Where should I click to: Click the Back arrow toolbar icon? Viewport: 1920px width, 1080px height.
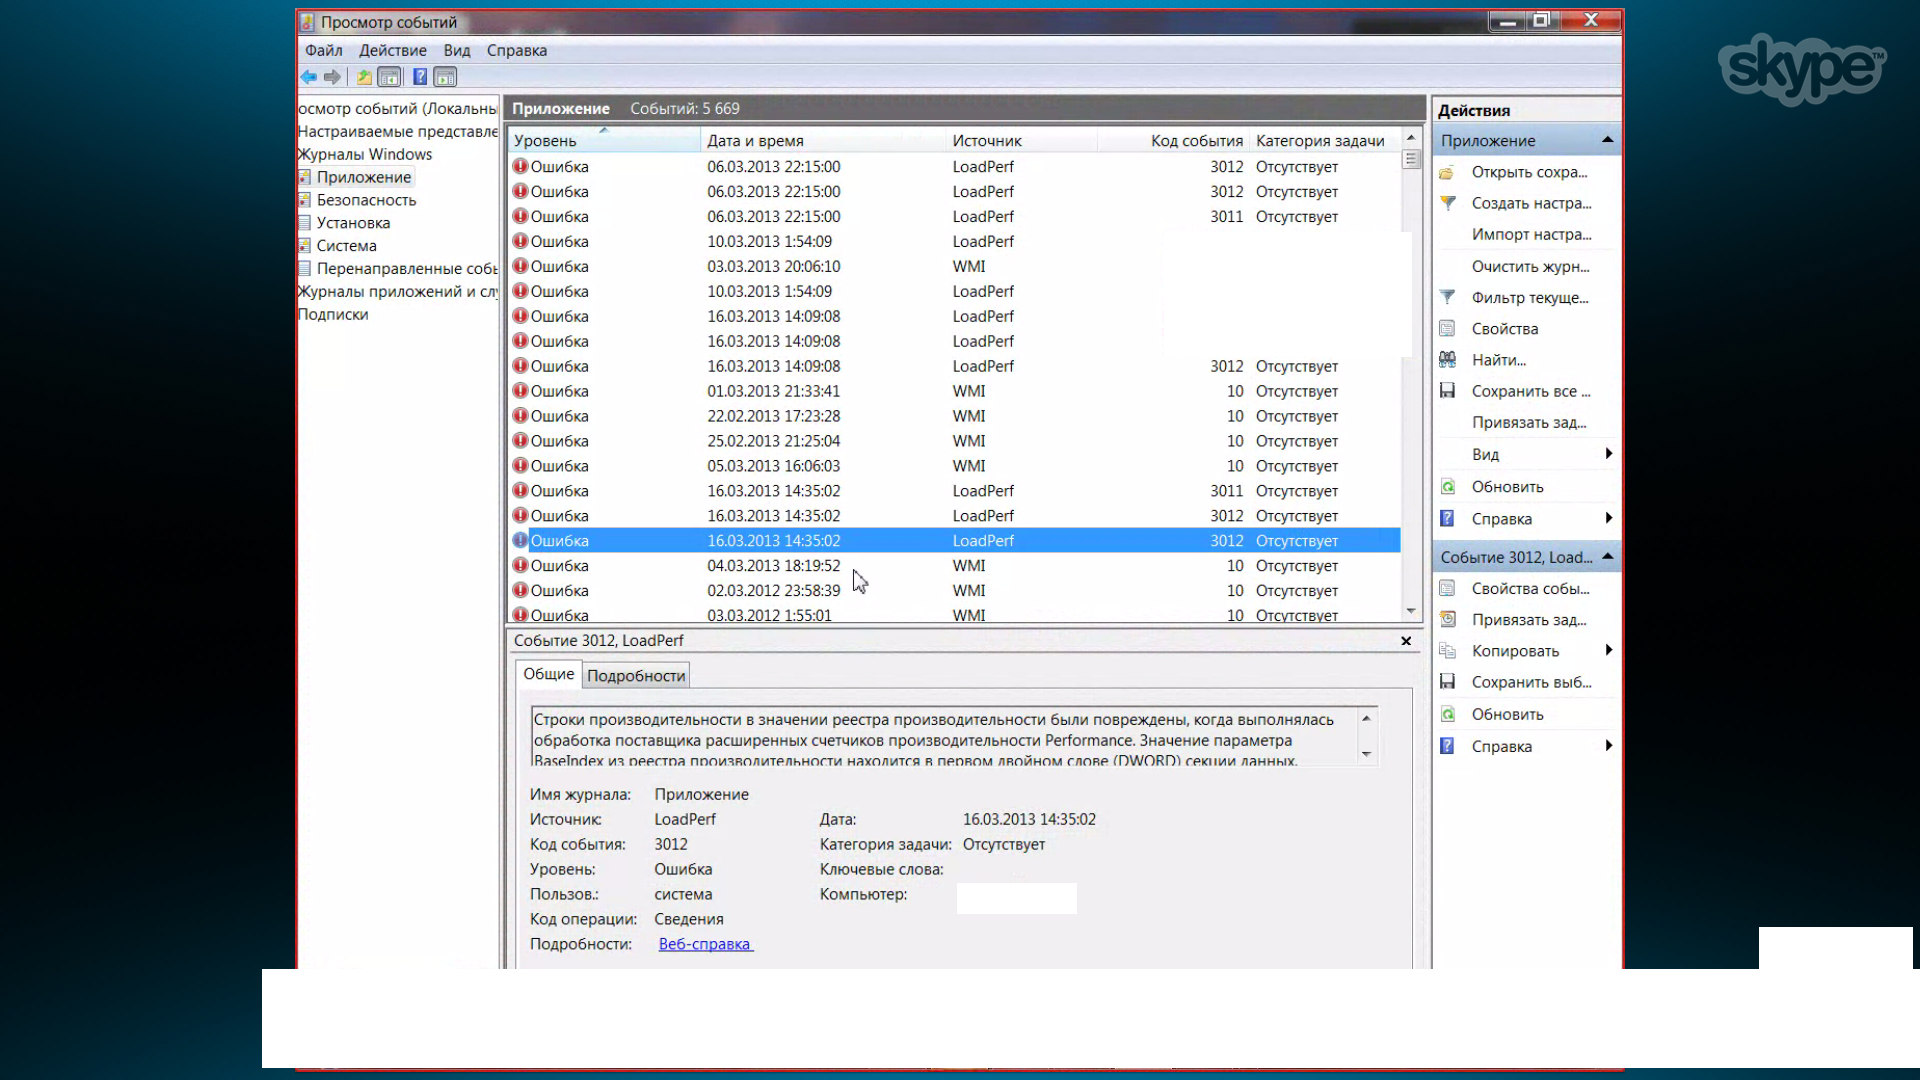[x=309, y=77]
